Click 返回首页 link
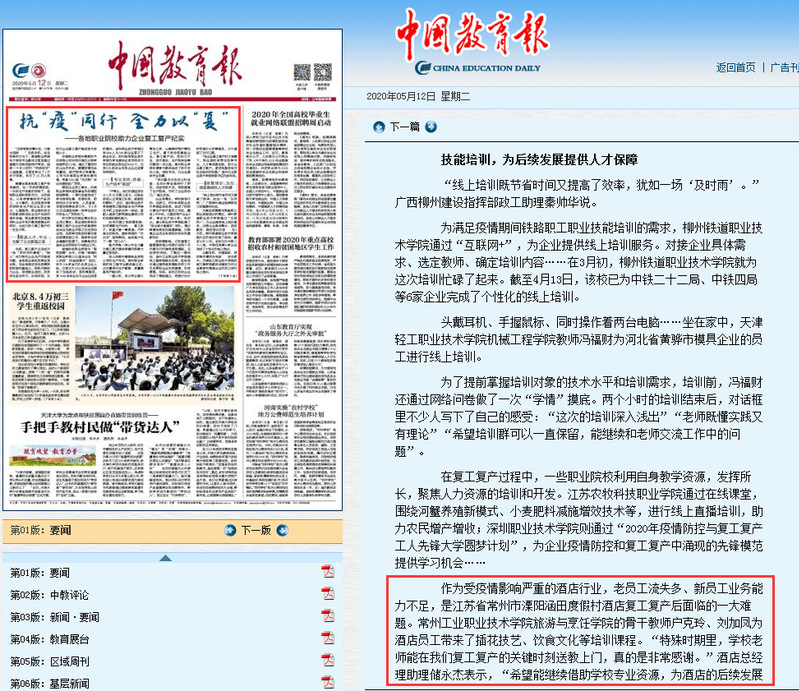The width and height of the screenshot is (799, 691). (736, 67)
